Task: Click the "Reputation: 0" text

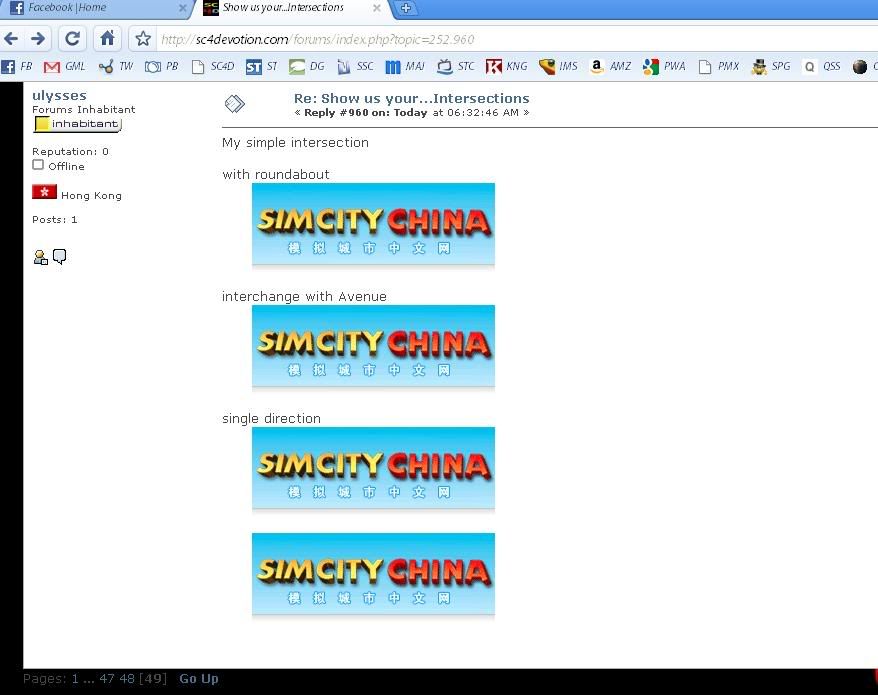Action: [x=71, y=151]
